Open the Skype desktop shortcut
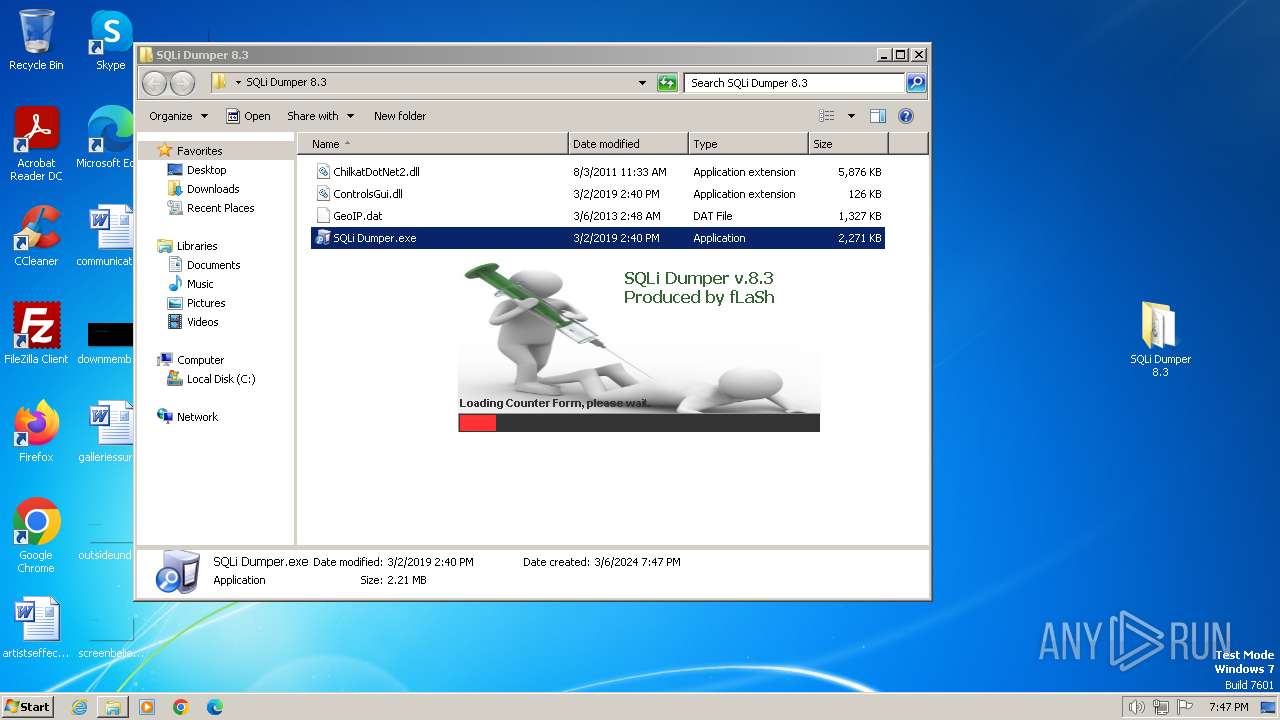This screenshot has height=720, width=1280. click(x=110, y=40)
